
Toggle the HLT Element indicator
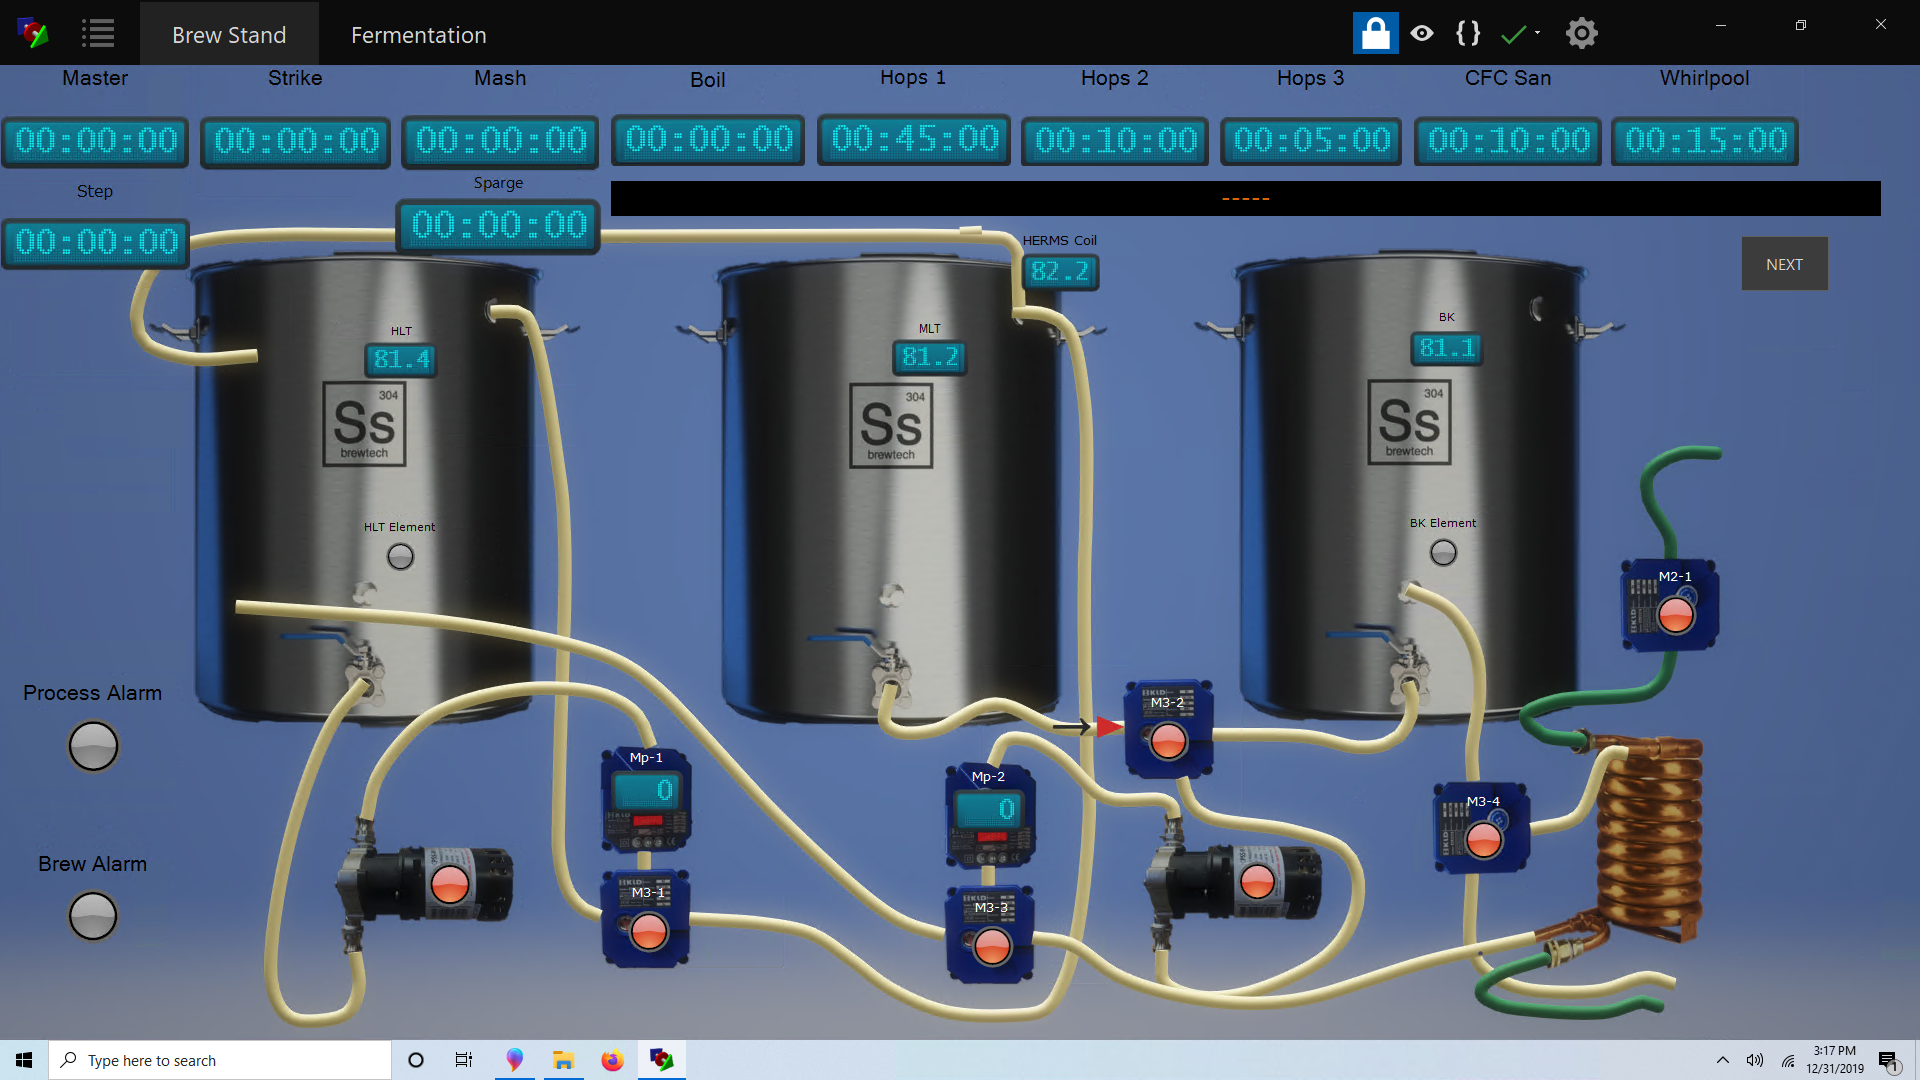(x=400, y=556)
